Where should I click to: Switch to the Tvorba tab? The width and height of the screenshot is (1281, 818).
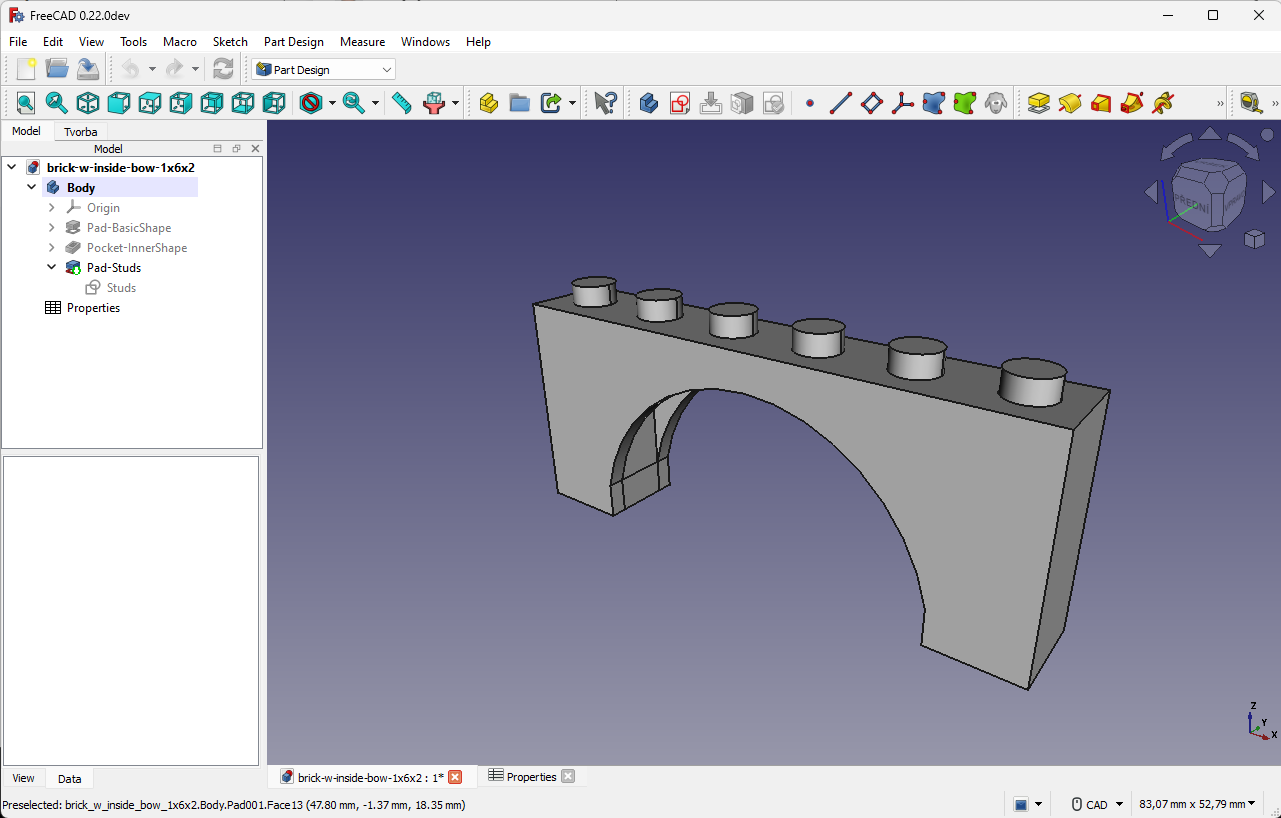(81, 132)
